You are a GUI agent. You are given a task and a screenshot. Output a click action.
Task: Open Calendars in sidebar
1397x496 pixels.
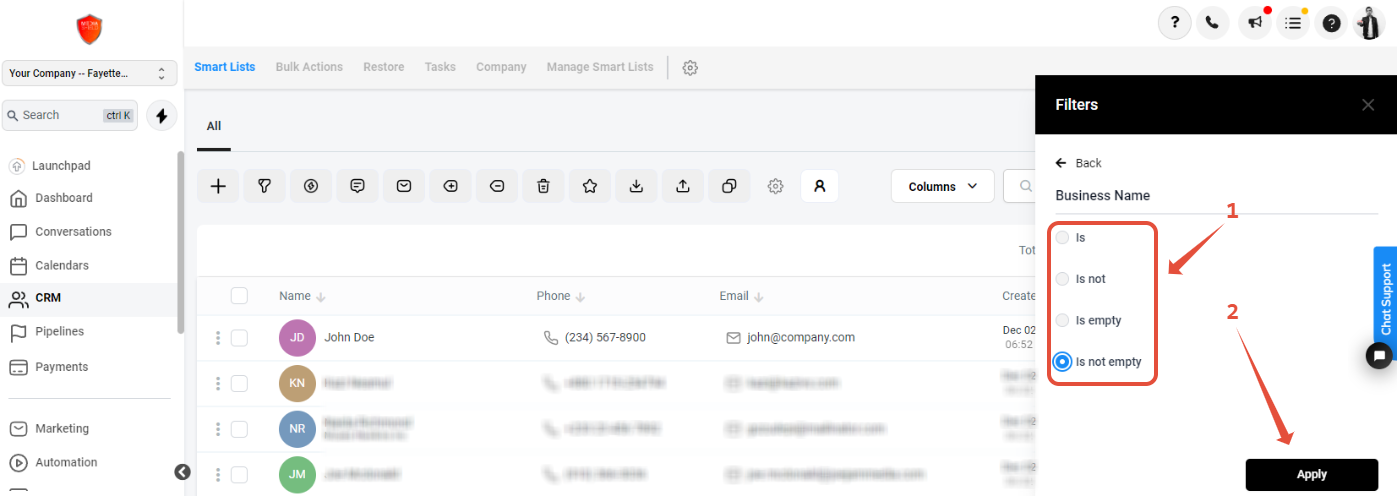pyautogui.click(x=62, y=266)
